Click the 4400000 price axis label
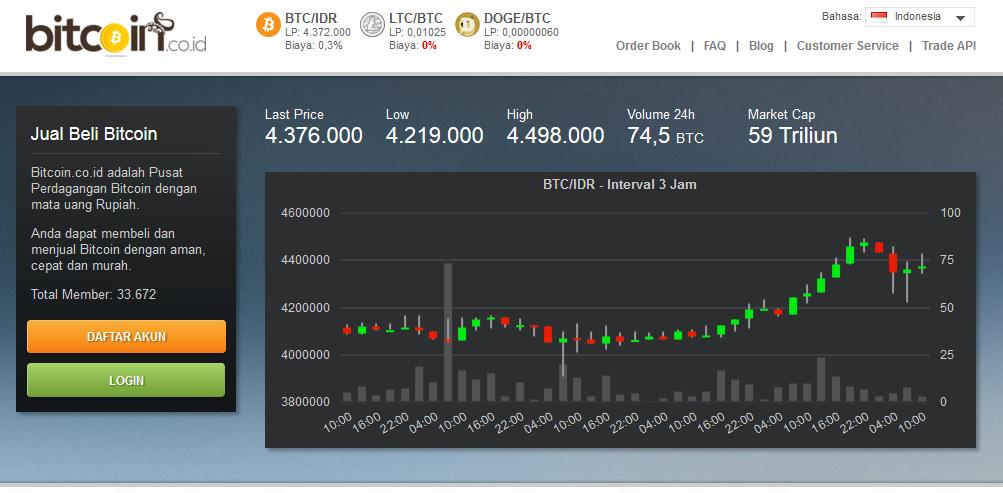 (x=305, y=260)
